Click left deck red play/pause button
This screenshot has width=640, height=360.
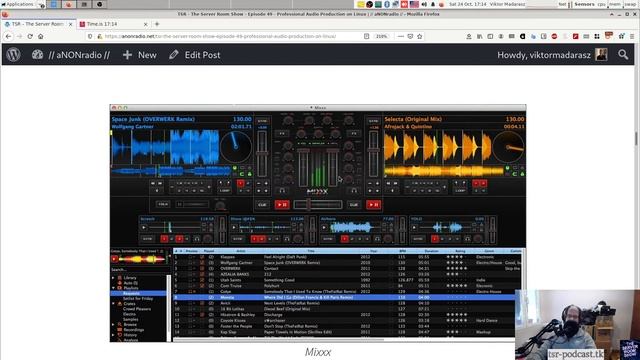282,204
